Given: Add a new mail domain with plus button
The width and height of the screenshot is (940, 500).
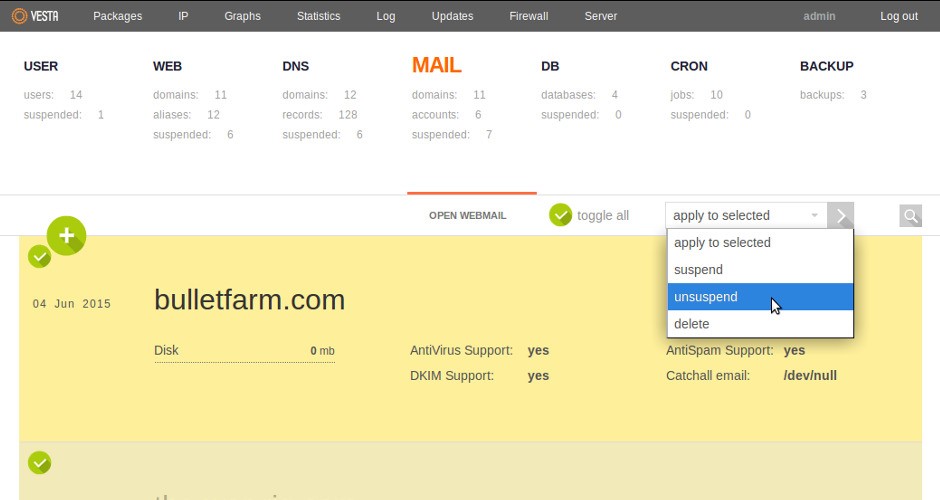Looking at the screenshot, I should point(67,236).
